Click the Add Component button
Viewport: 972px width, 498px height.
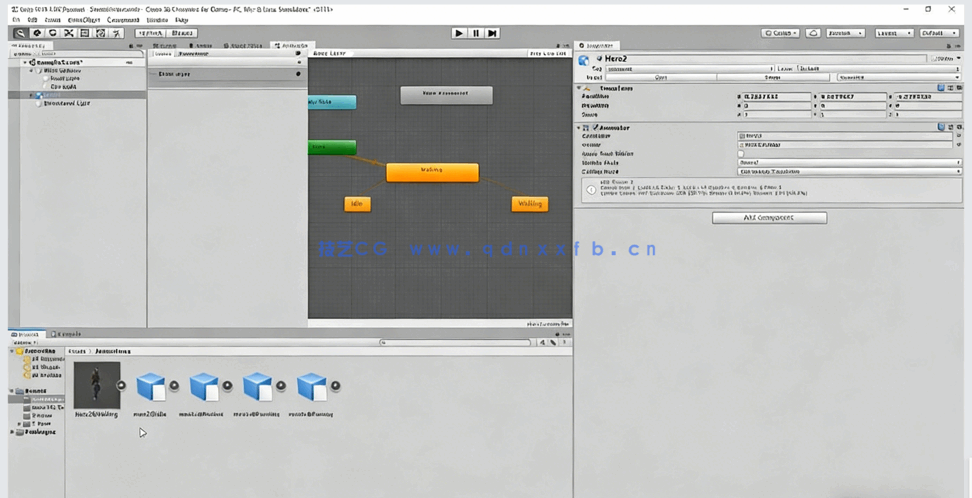coord(769,217)
